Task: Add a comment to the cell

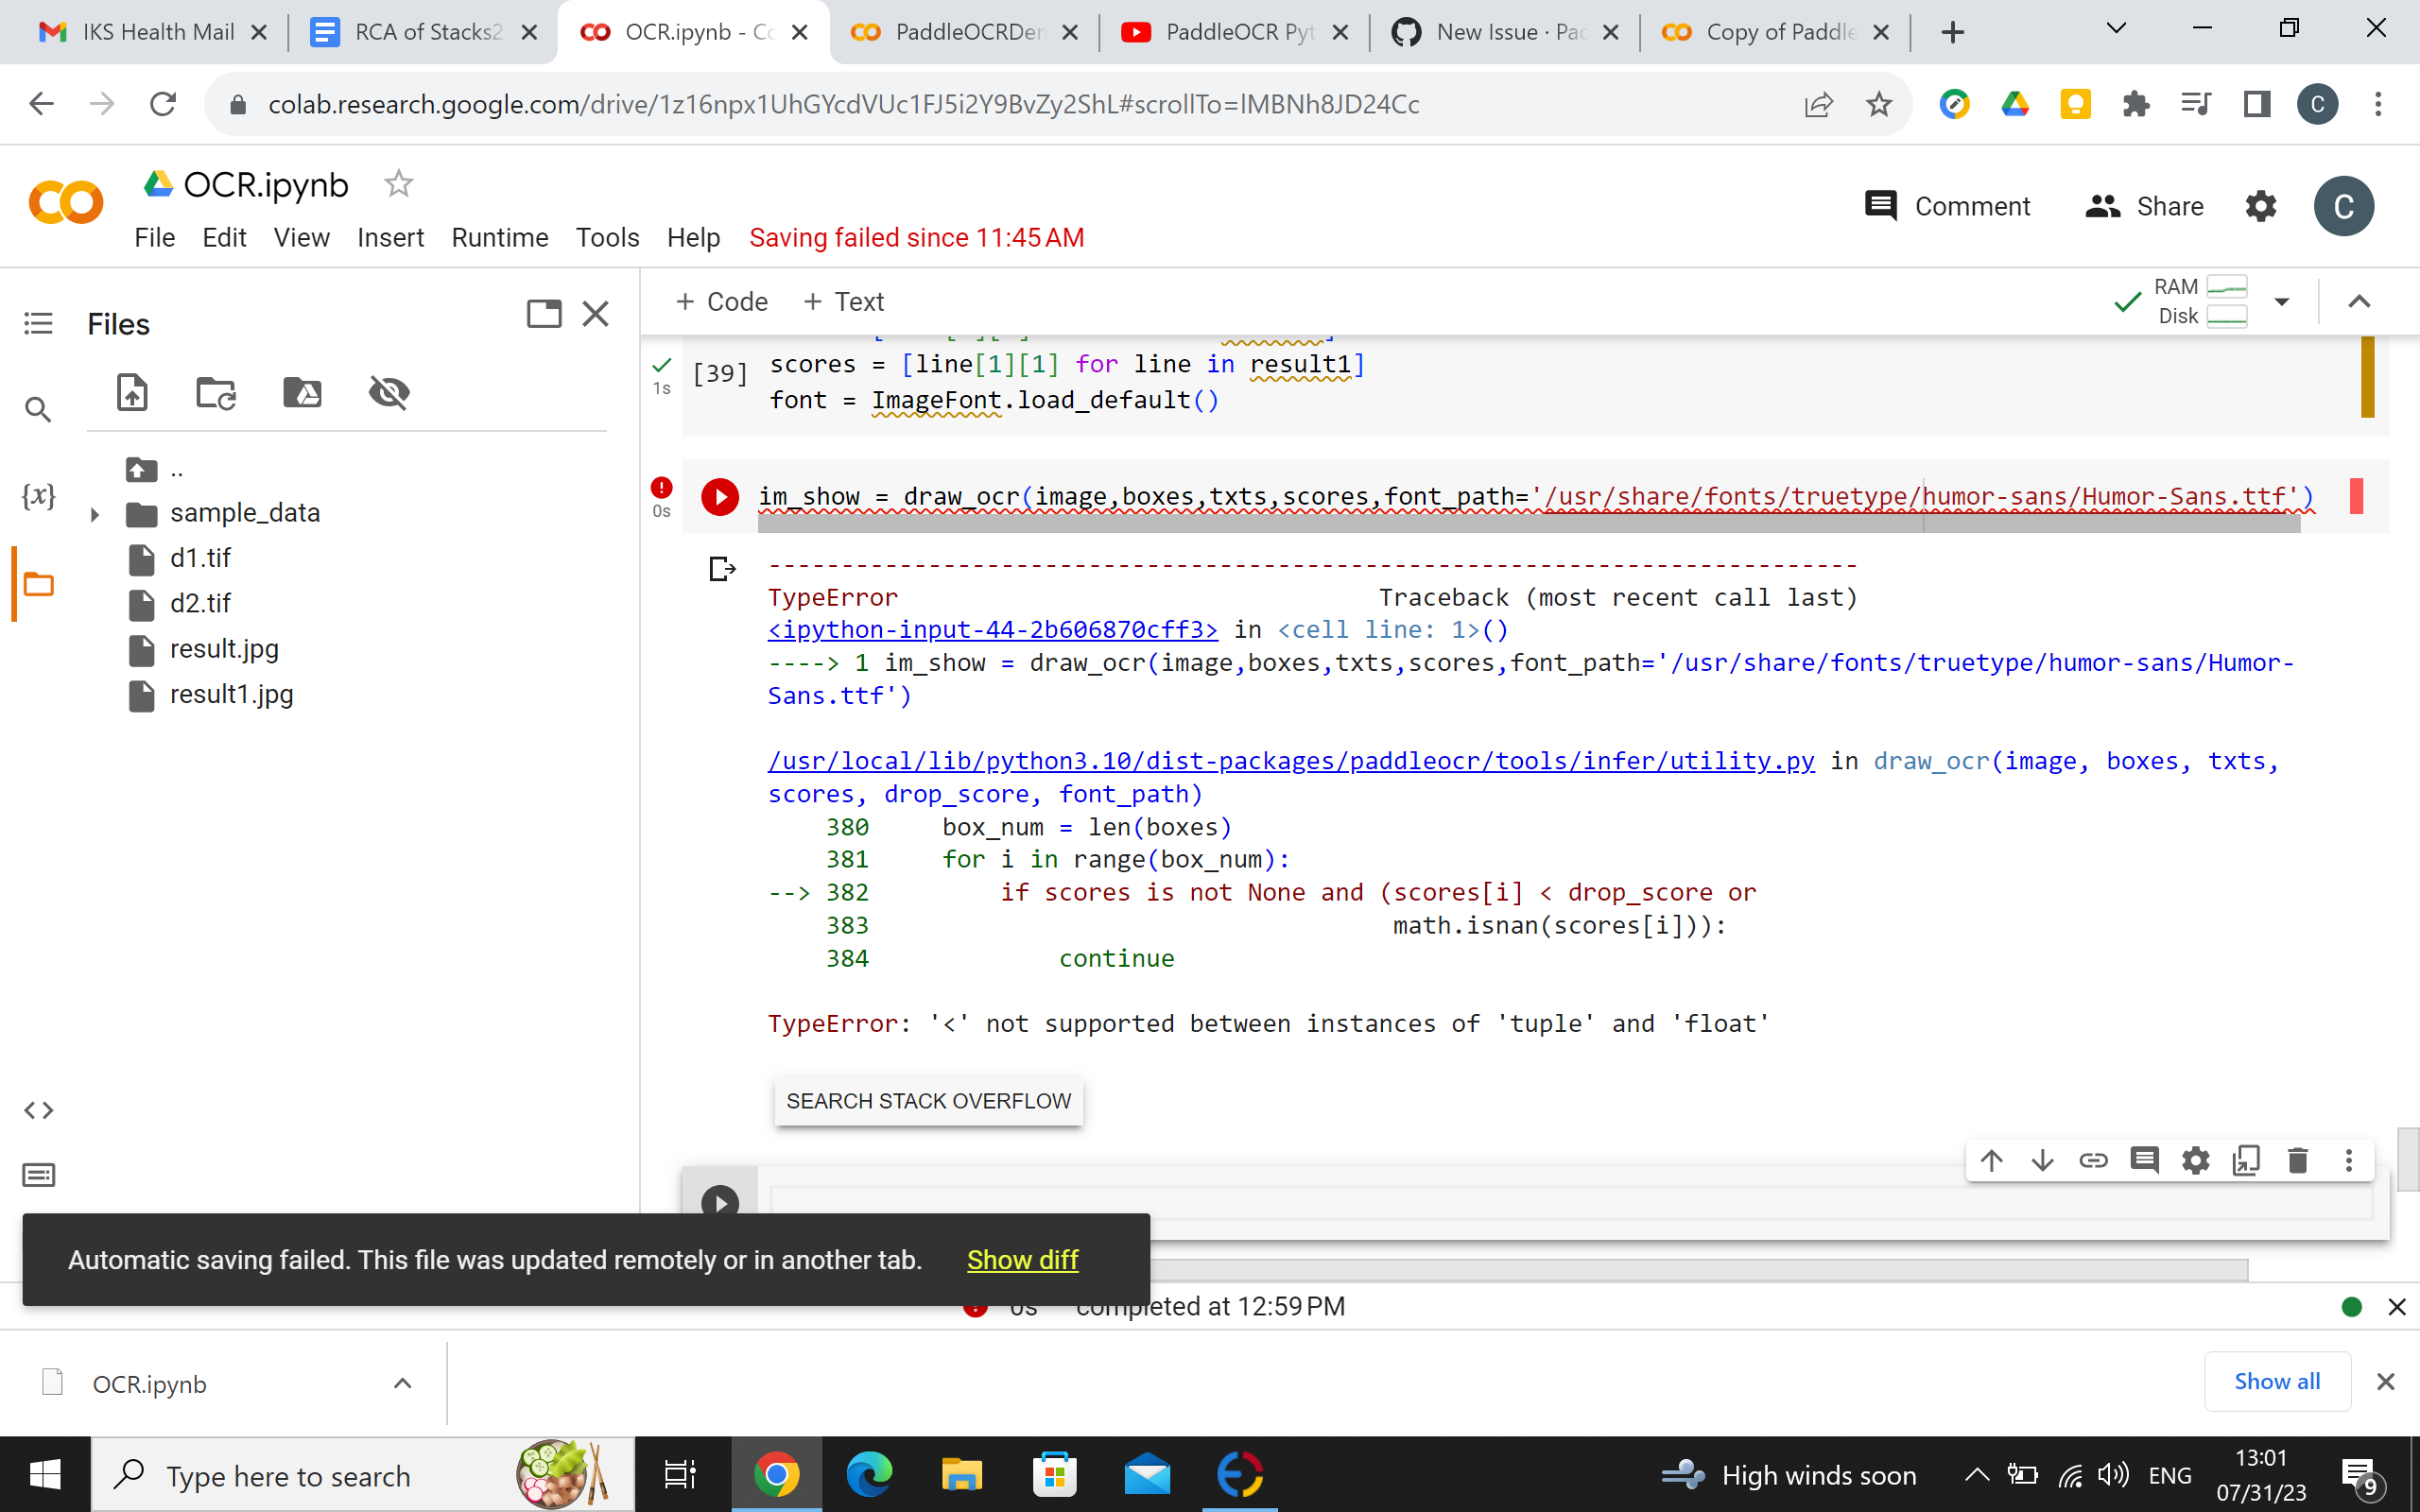Action: (x=2144, y=1160)
